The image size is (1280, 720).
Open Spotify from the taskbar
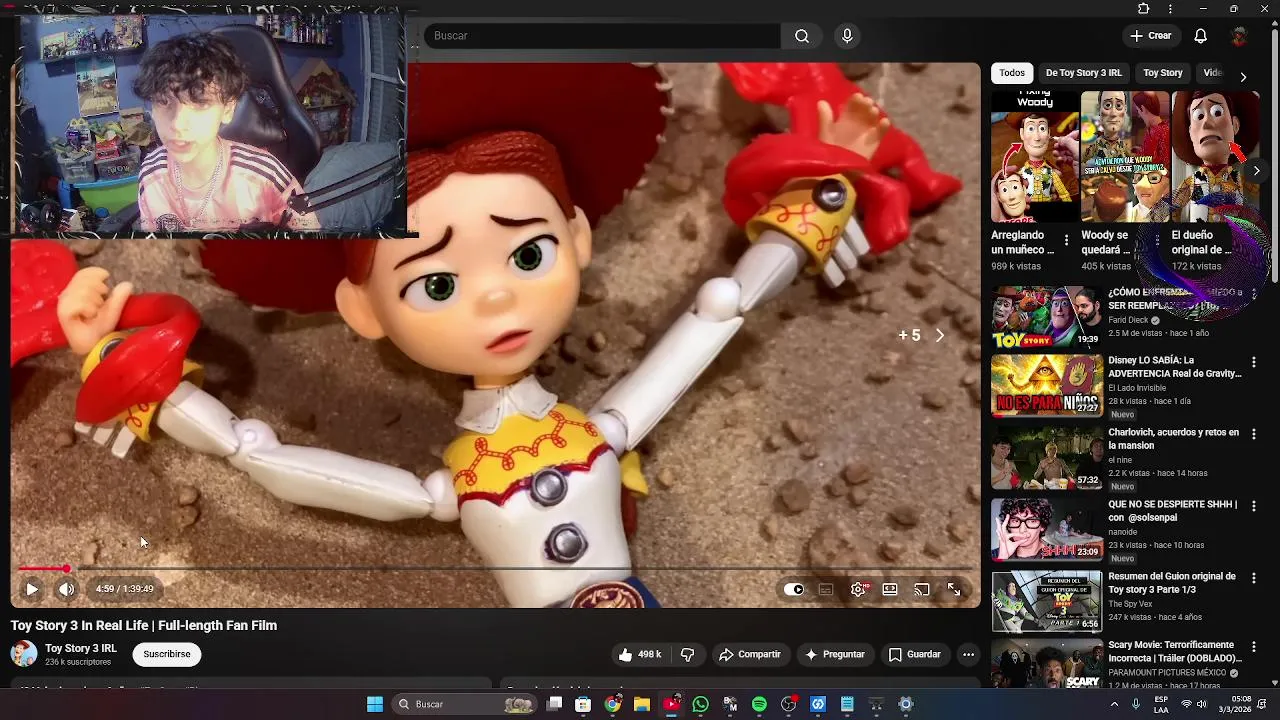pyautogui.click(x=759, y=704)
